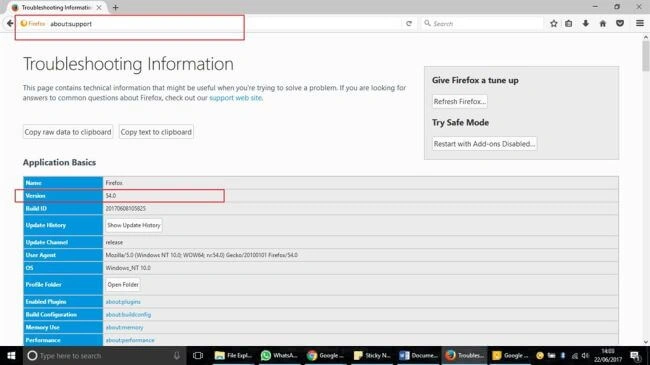The height and width of the screenshot is (365, 650).
Task: Click the browser back arrow button
Action: coord(10,24)
